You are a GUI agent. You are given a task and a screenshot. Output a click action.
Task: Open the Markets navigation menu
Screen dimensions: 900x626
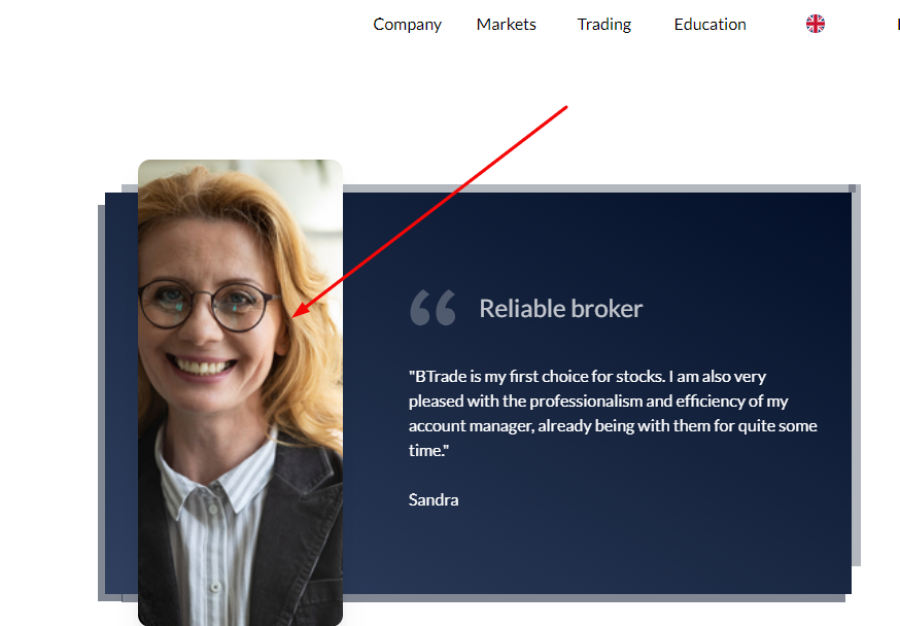coord(506,25)
